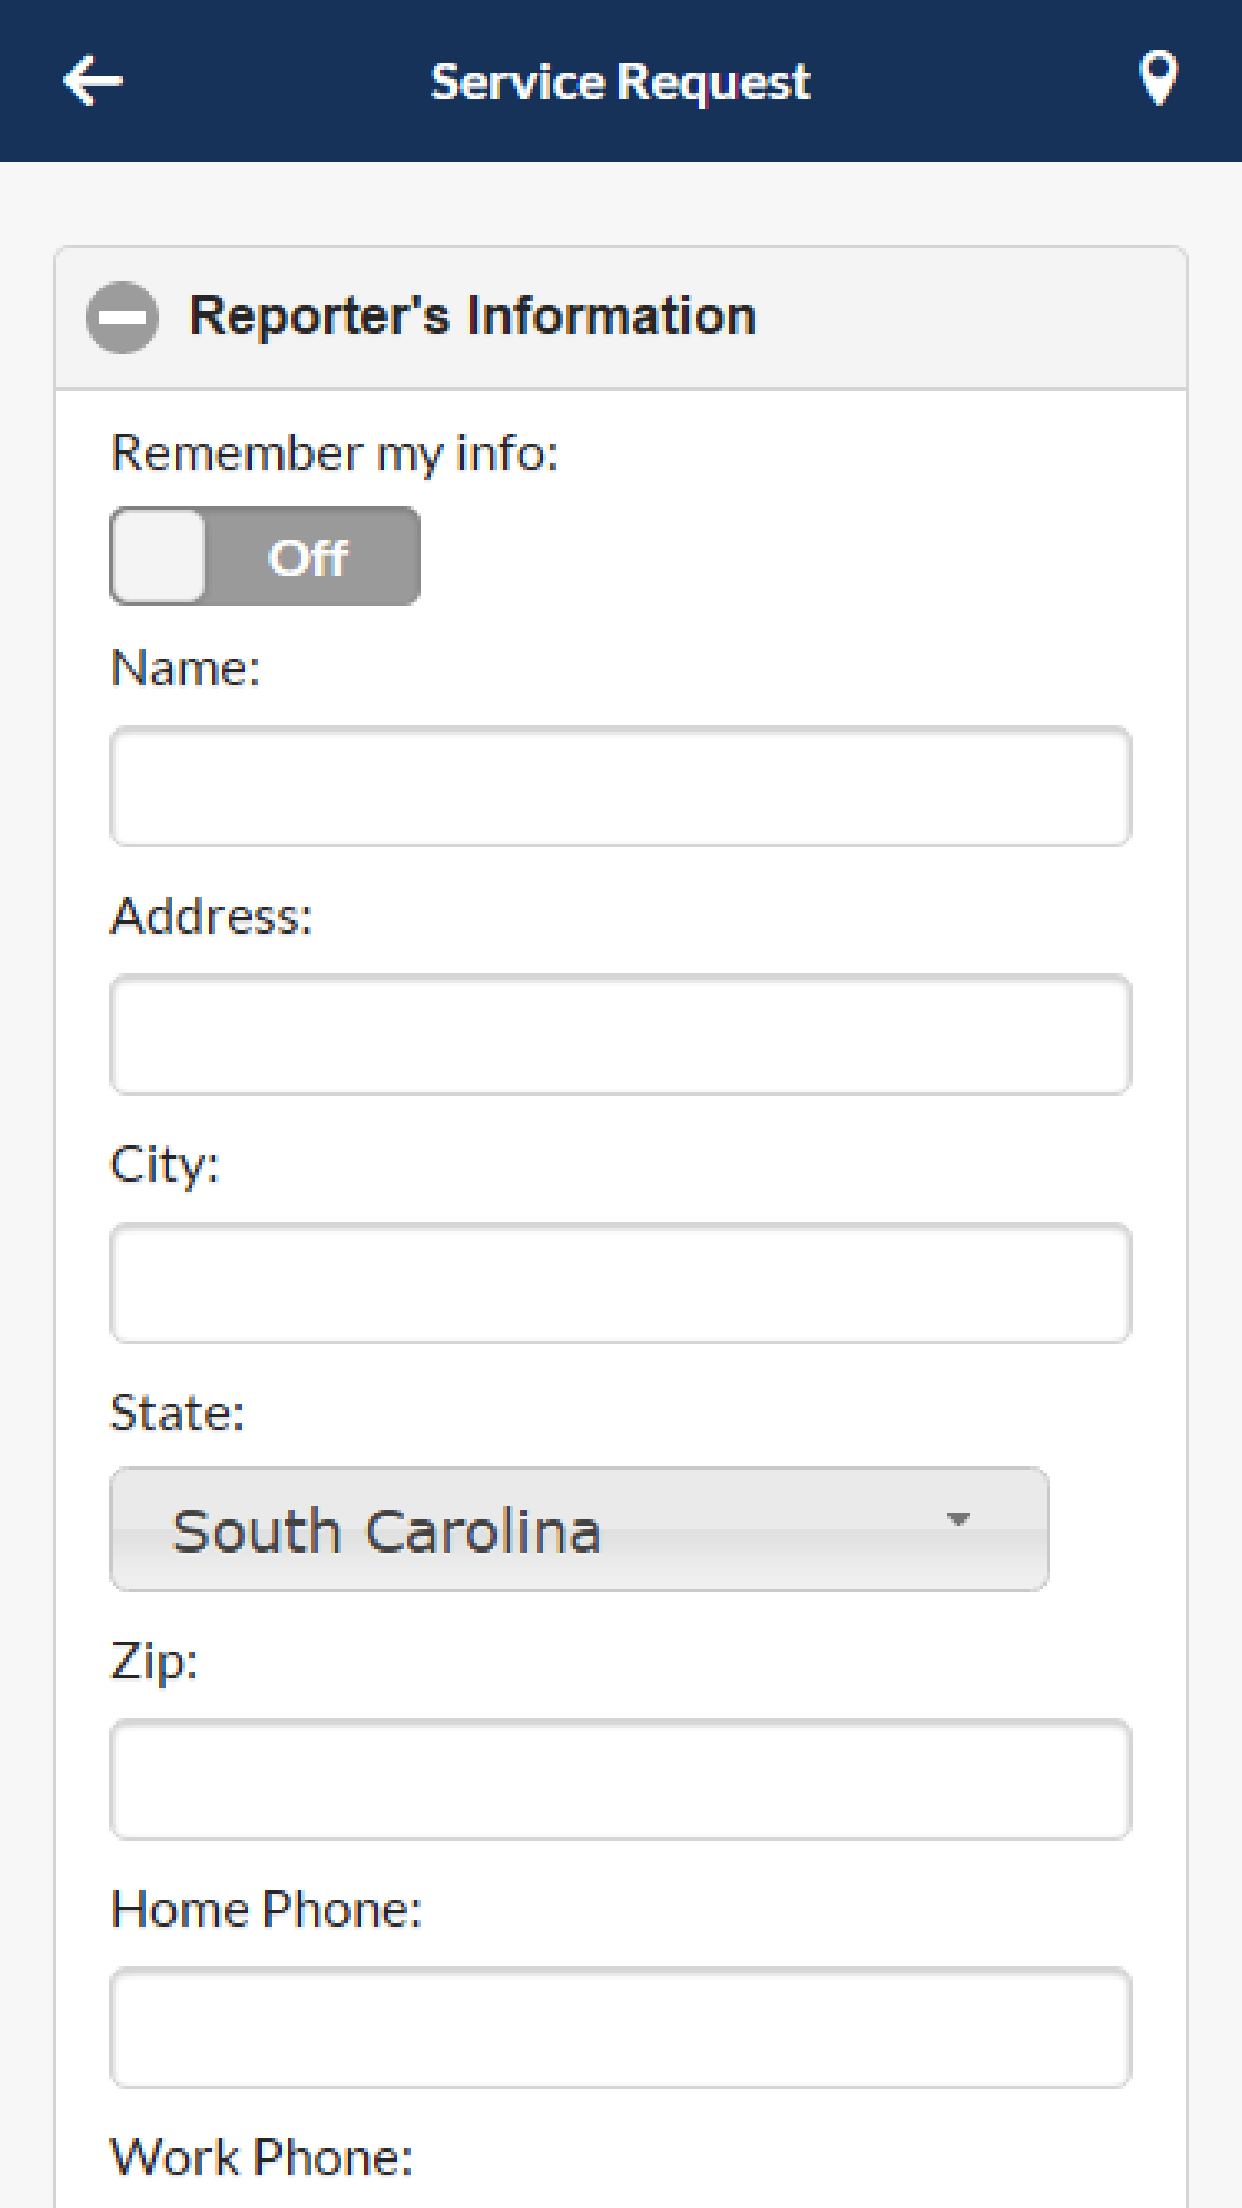Collapse section using the minus circle icon

[122, 317]
